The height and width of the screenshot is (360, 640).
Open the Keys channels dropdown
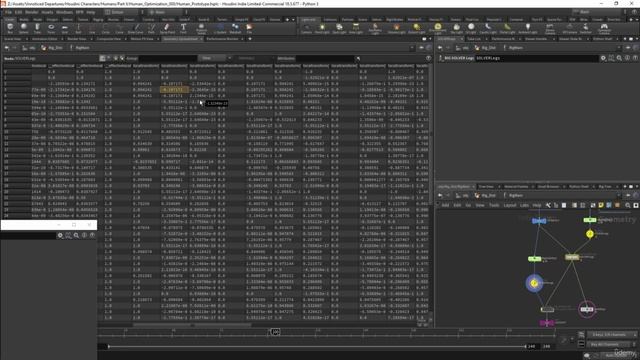click(611, 334)
